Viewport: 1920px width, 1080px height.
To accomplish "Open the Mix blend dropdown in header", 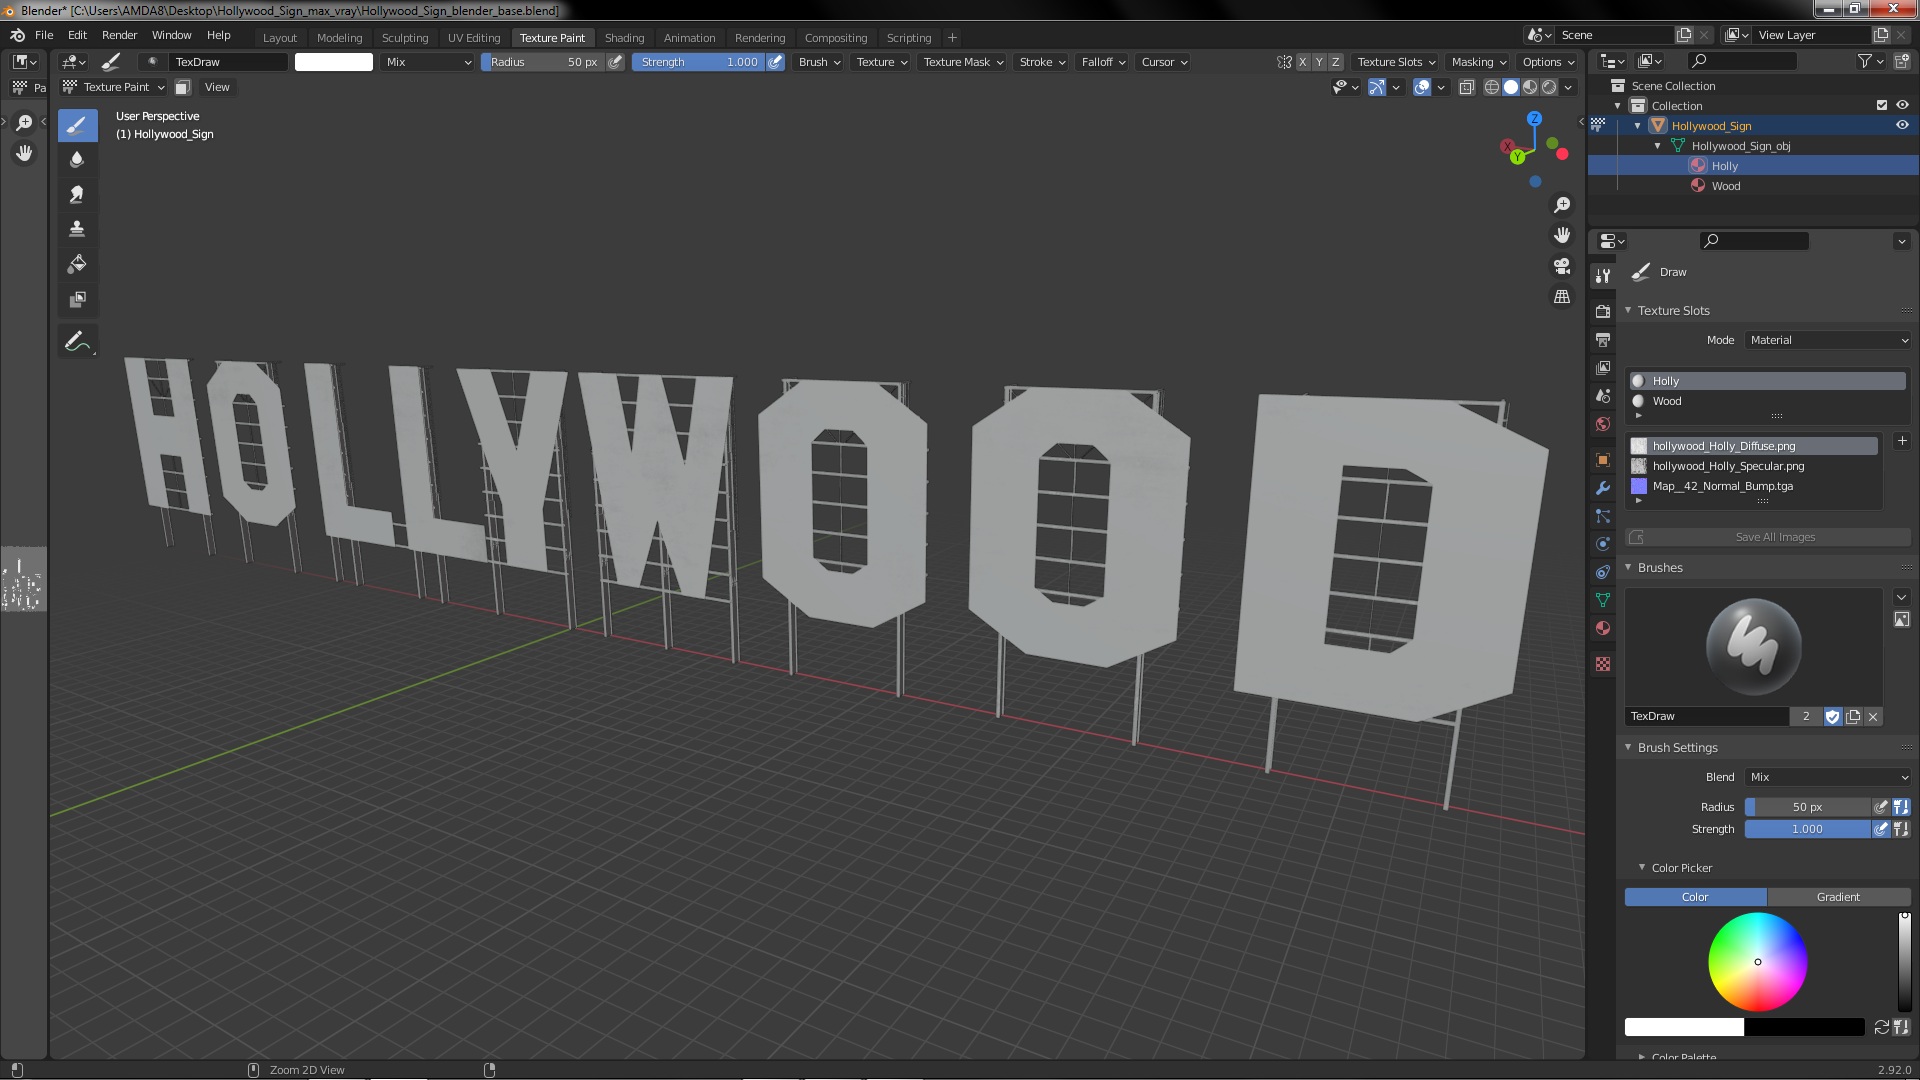I will pyautogui.click(x=429, y=62).
